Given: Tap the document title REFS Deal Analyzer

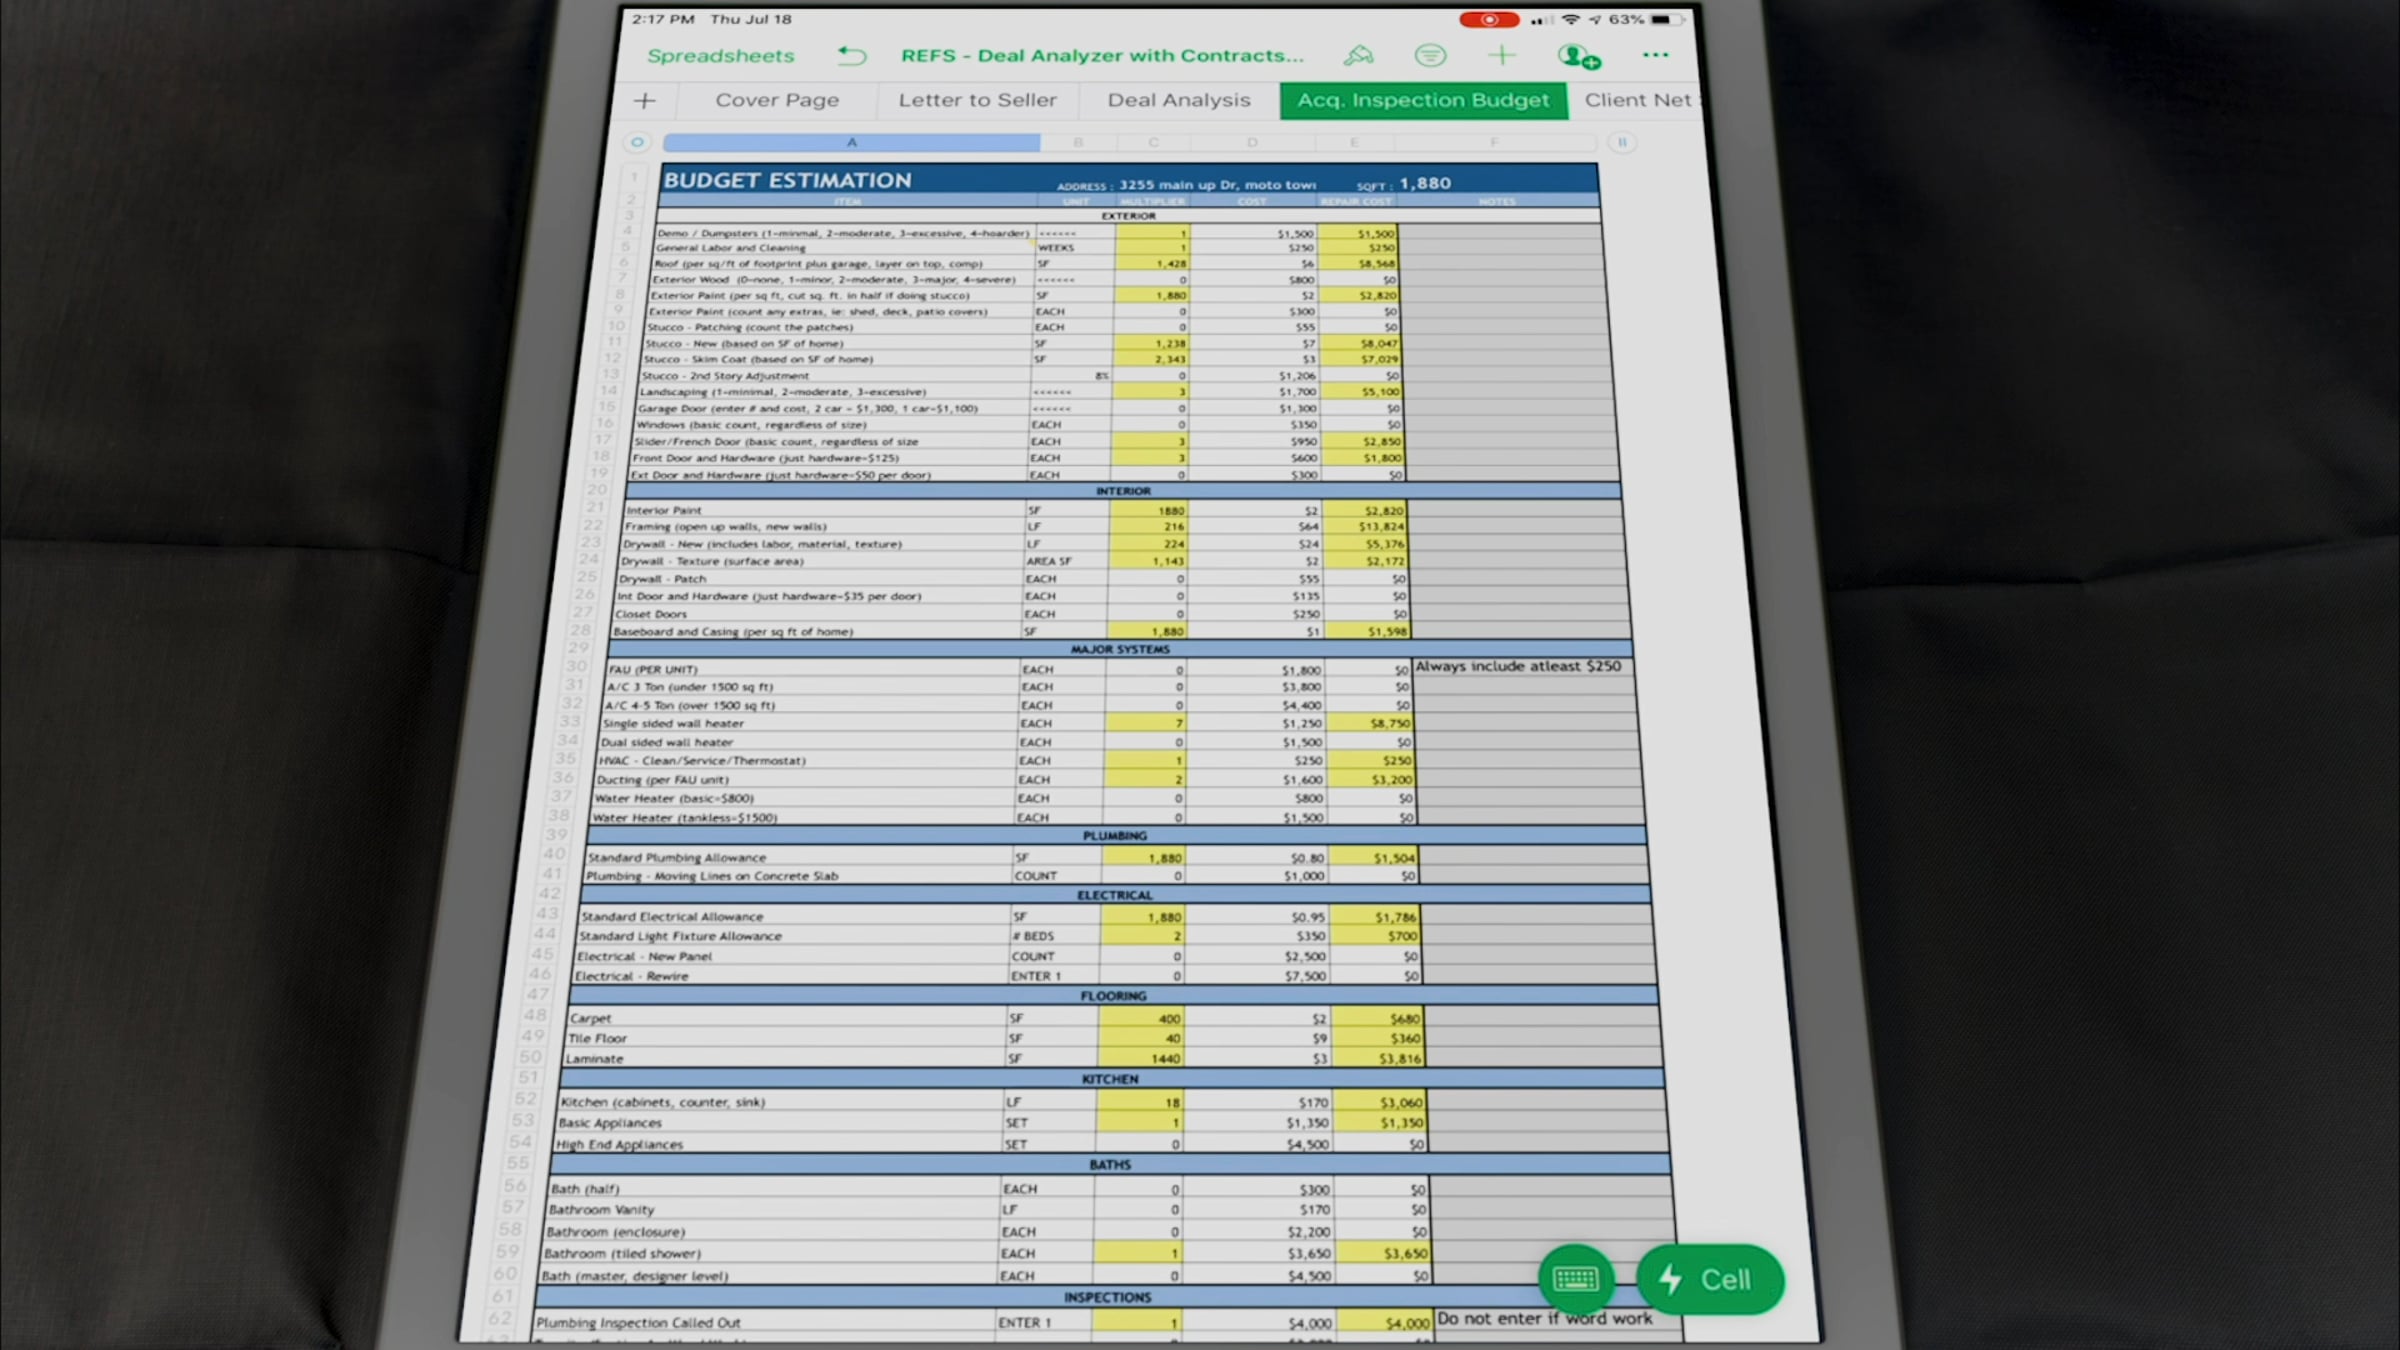Looking at the screenshot, I should tap(1101, 56).
